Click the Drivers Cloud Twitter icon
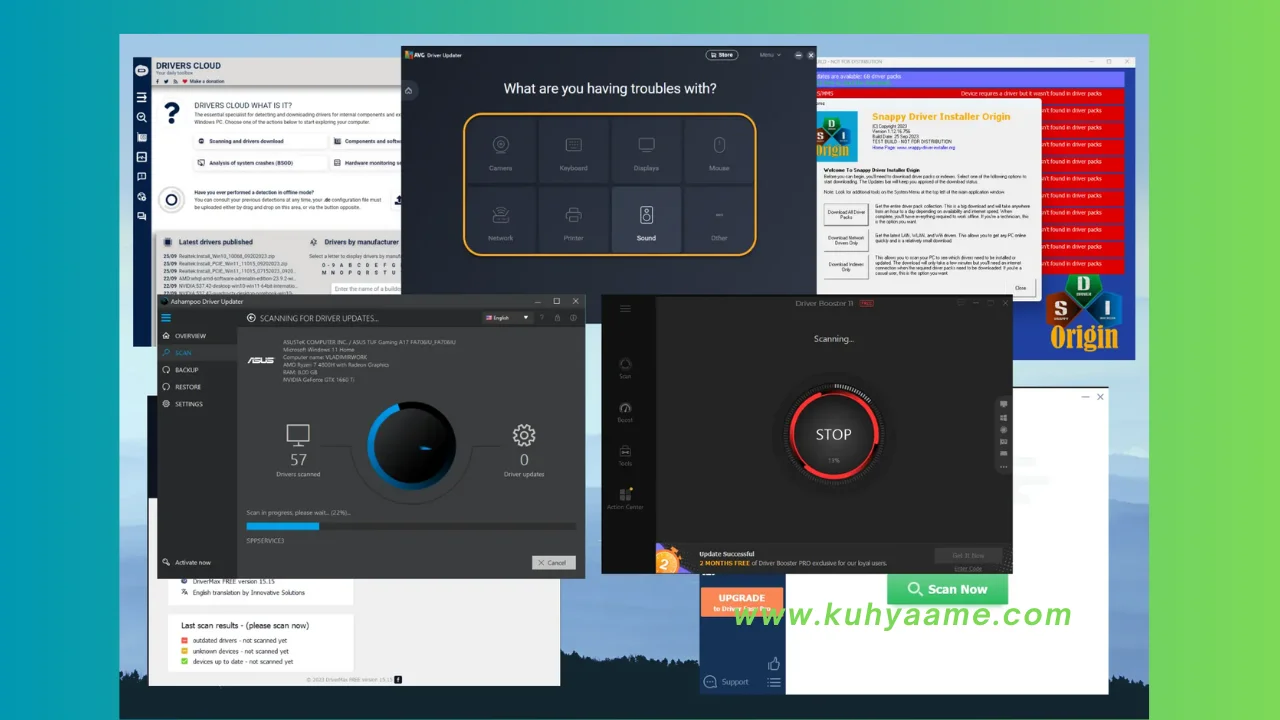 pyautogui.click(x=166, y=81)
